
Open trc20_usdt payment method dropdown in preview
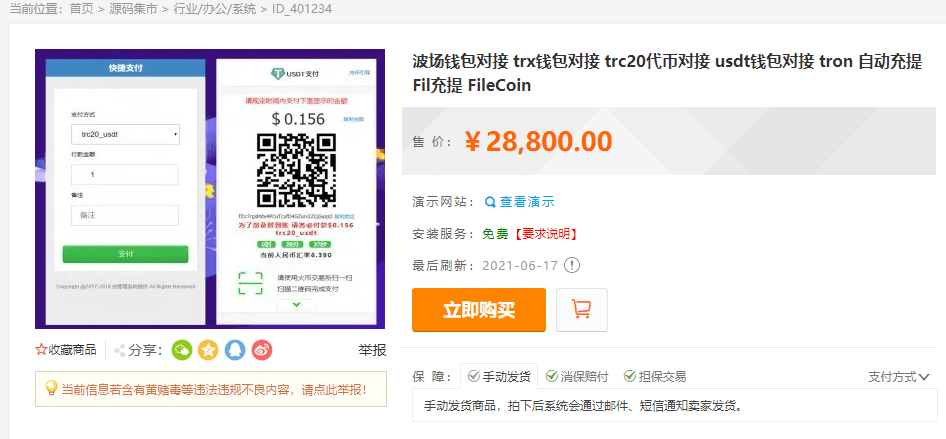(125, 134)
